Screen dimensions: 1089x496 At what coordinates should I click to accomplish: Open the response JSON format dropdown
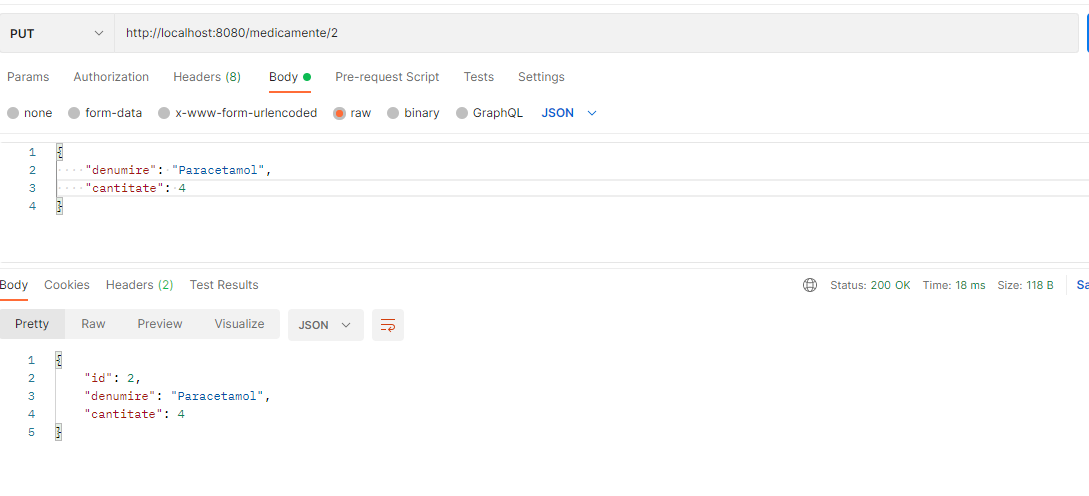pos(326,325)
